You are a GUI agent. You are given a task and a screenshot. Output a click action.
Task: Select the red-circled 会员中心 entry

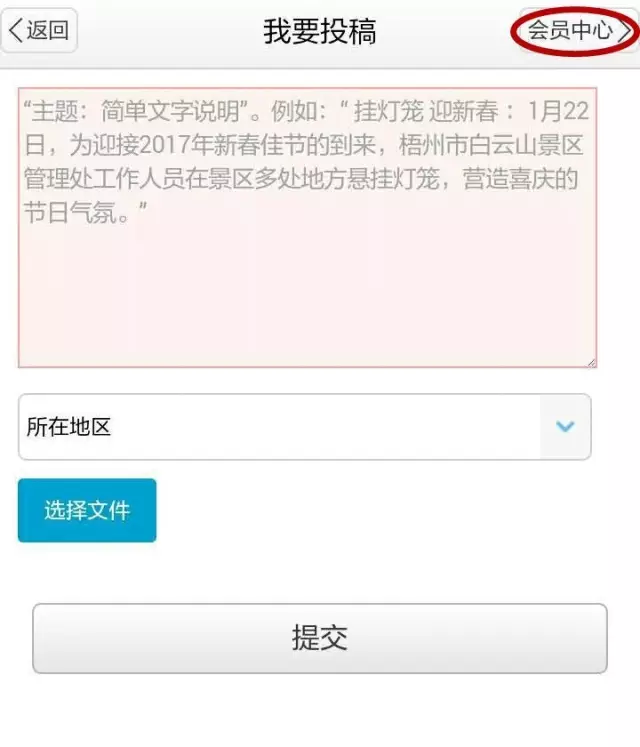pyautogui.click(x=577, y=31)
